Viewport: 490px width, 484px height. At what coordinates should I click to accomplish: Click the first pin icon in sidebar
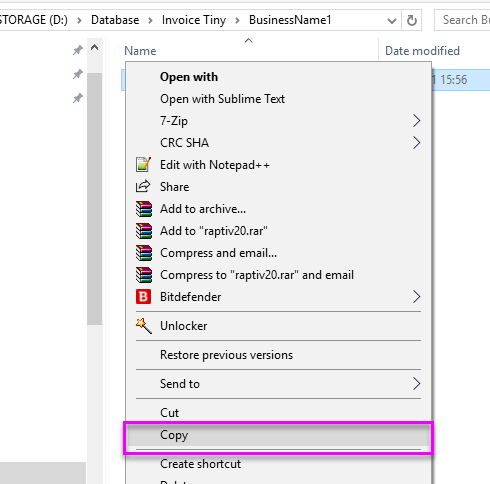[77, 50]
